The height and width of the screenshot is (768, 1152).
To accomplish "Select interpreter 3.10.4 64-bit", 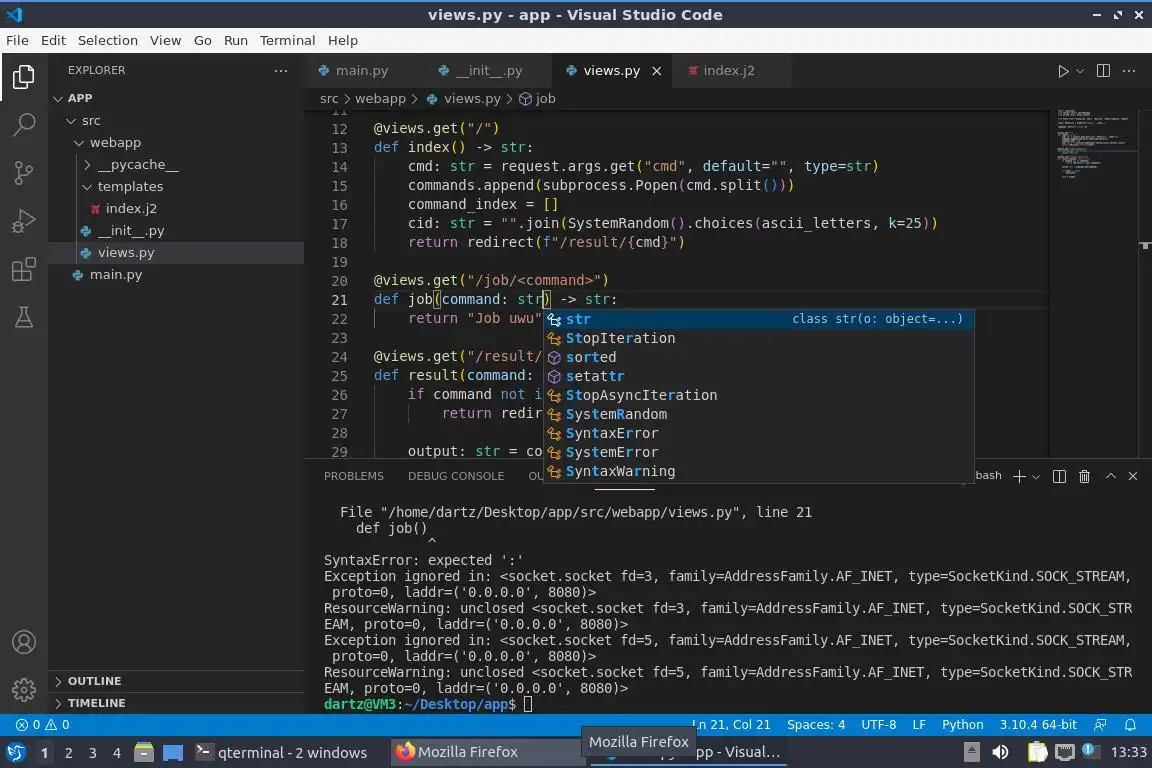I will 1037,725.
